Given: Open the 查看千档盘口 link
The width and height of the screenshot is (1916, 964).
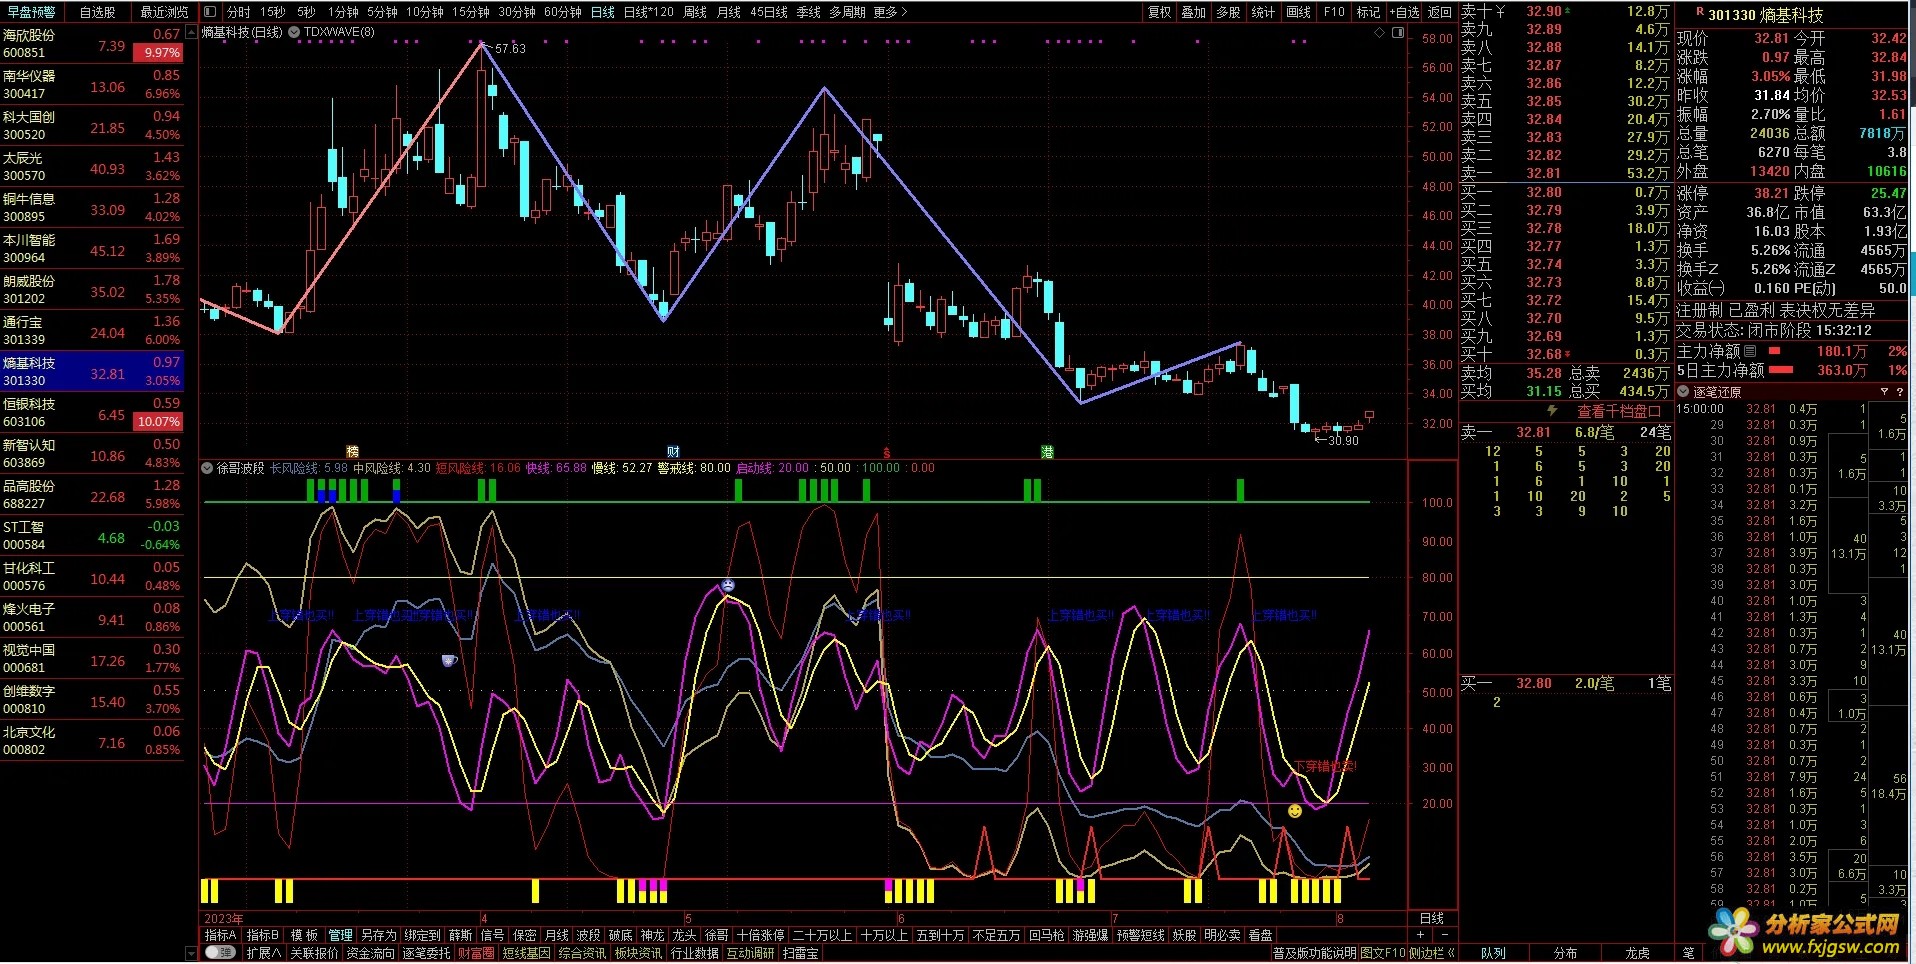Looking at the screenshot, I should point(1619,411).
